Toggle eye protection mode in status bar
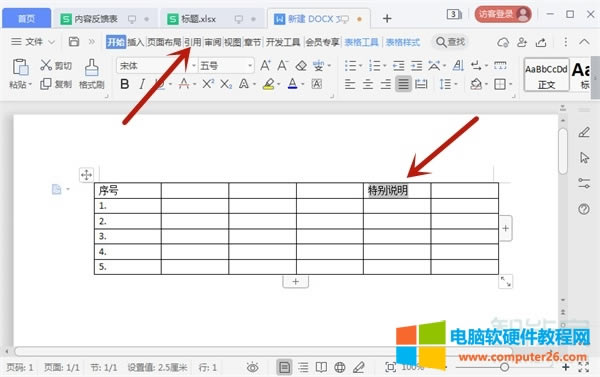The image size is (600, 377). tap(253, 368)
